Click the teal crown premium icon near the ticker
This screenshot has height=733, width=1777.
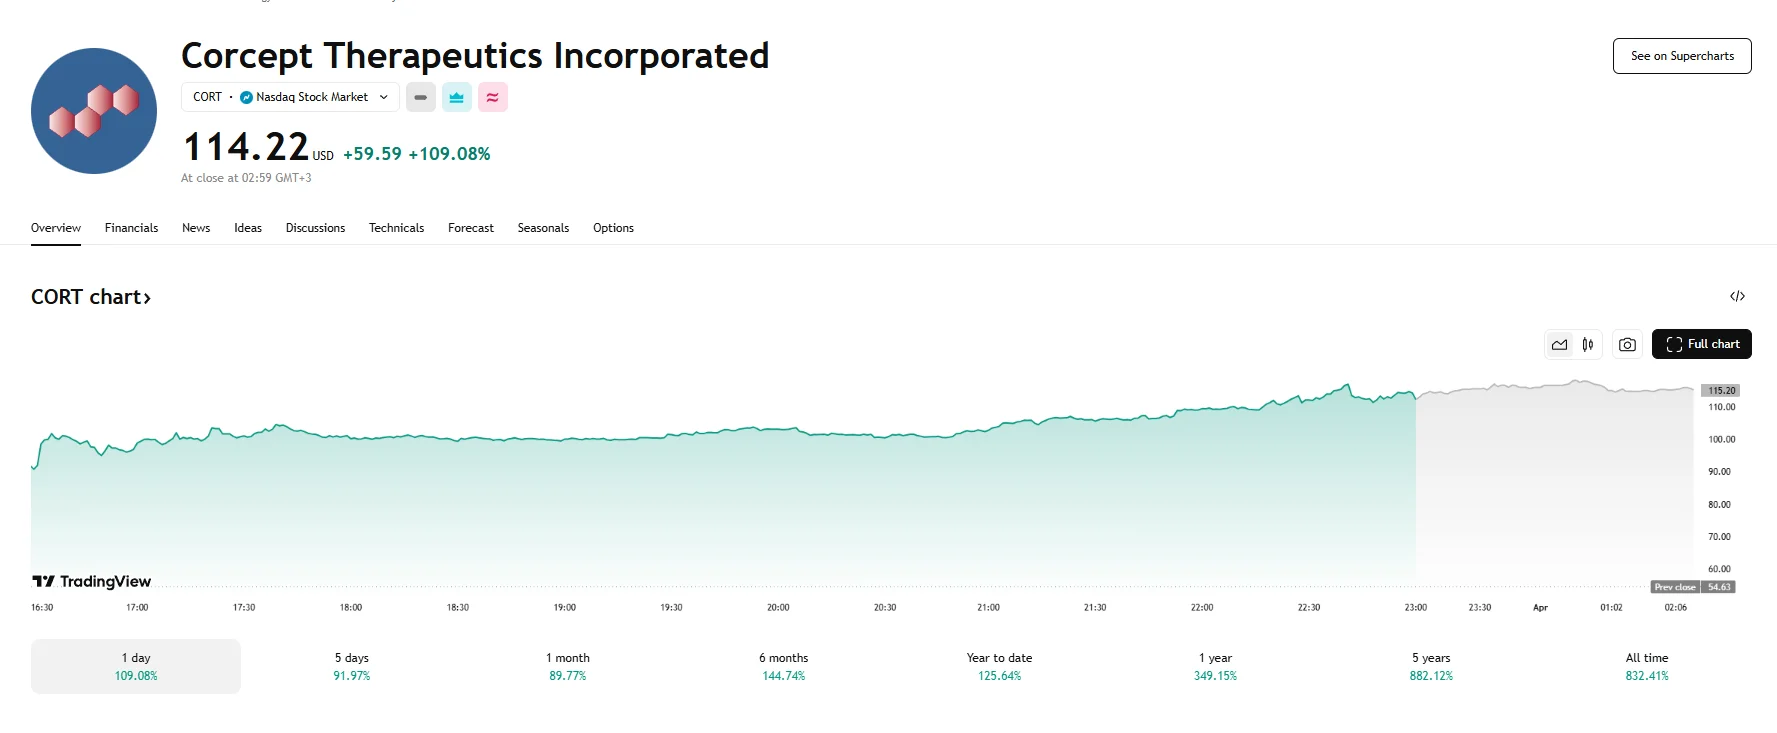pos(456,97)
